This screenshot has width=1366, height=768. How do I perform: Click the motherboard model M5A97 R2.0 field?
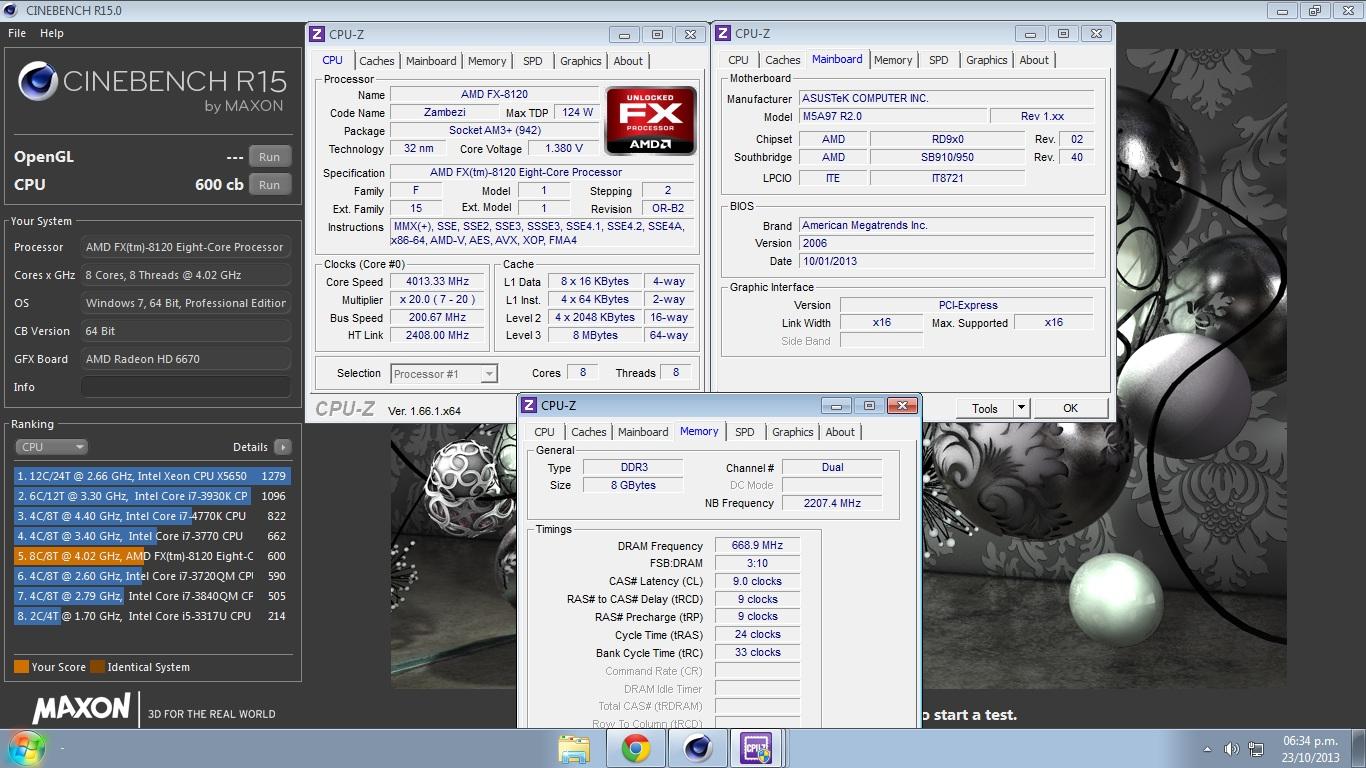pos(892,117)
